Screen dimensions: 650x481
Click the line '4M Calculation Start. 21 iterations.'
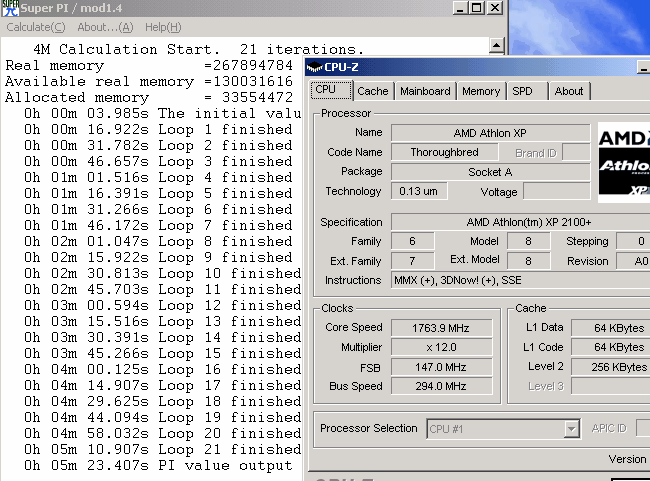(198, 49)
